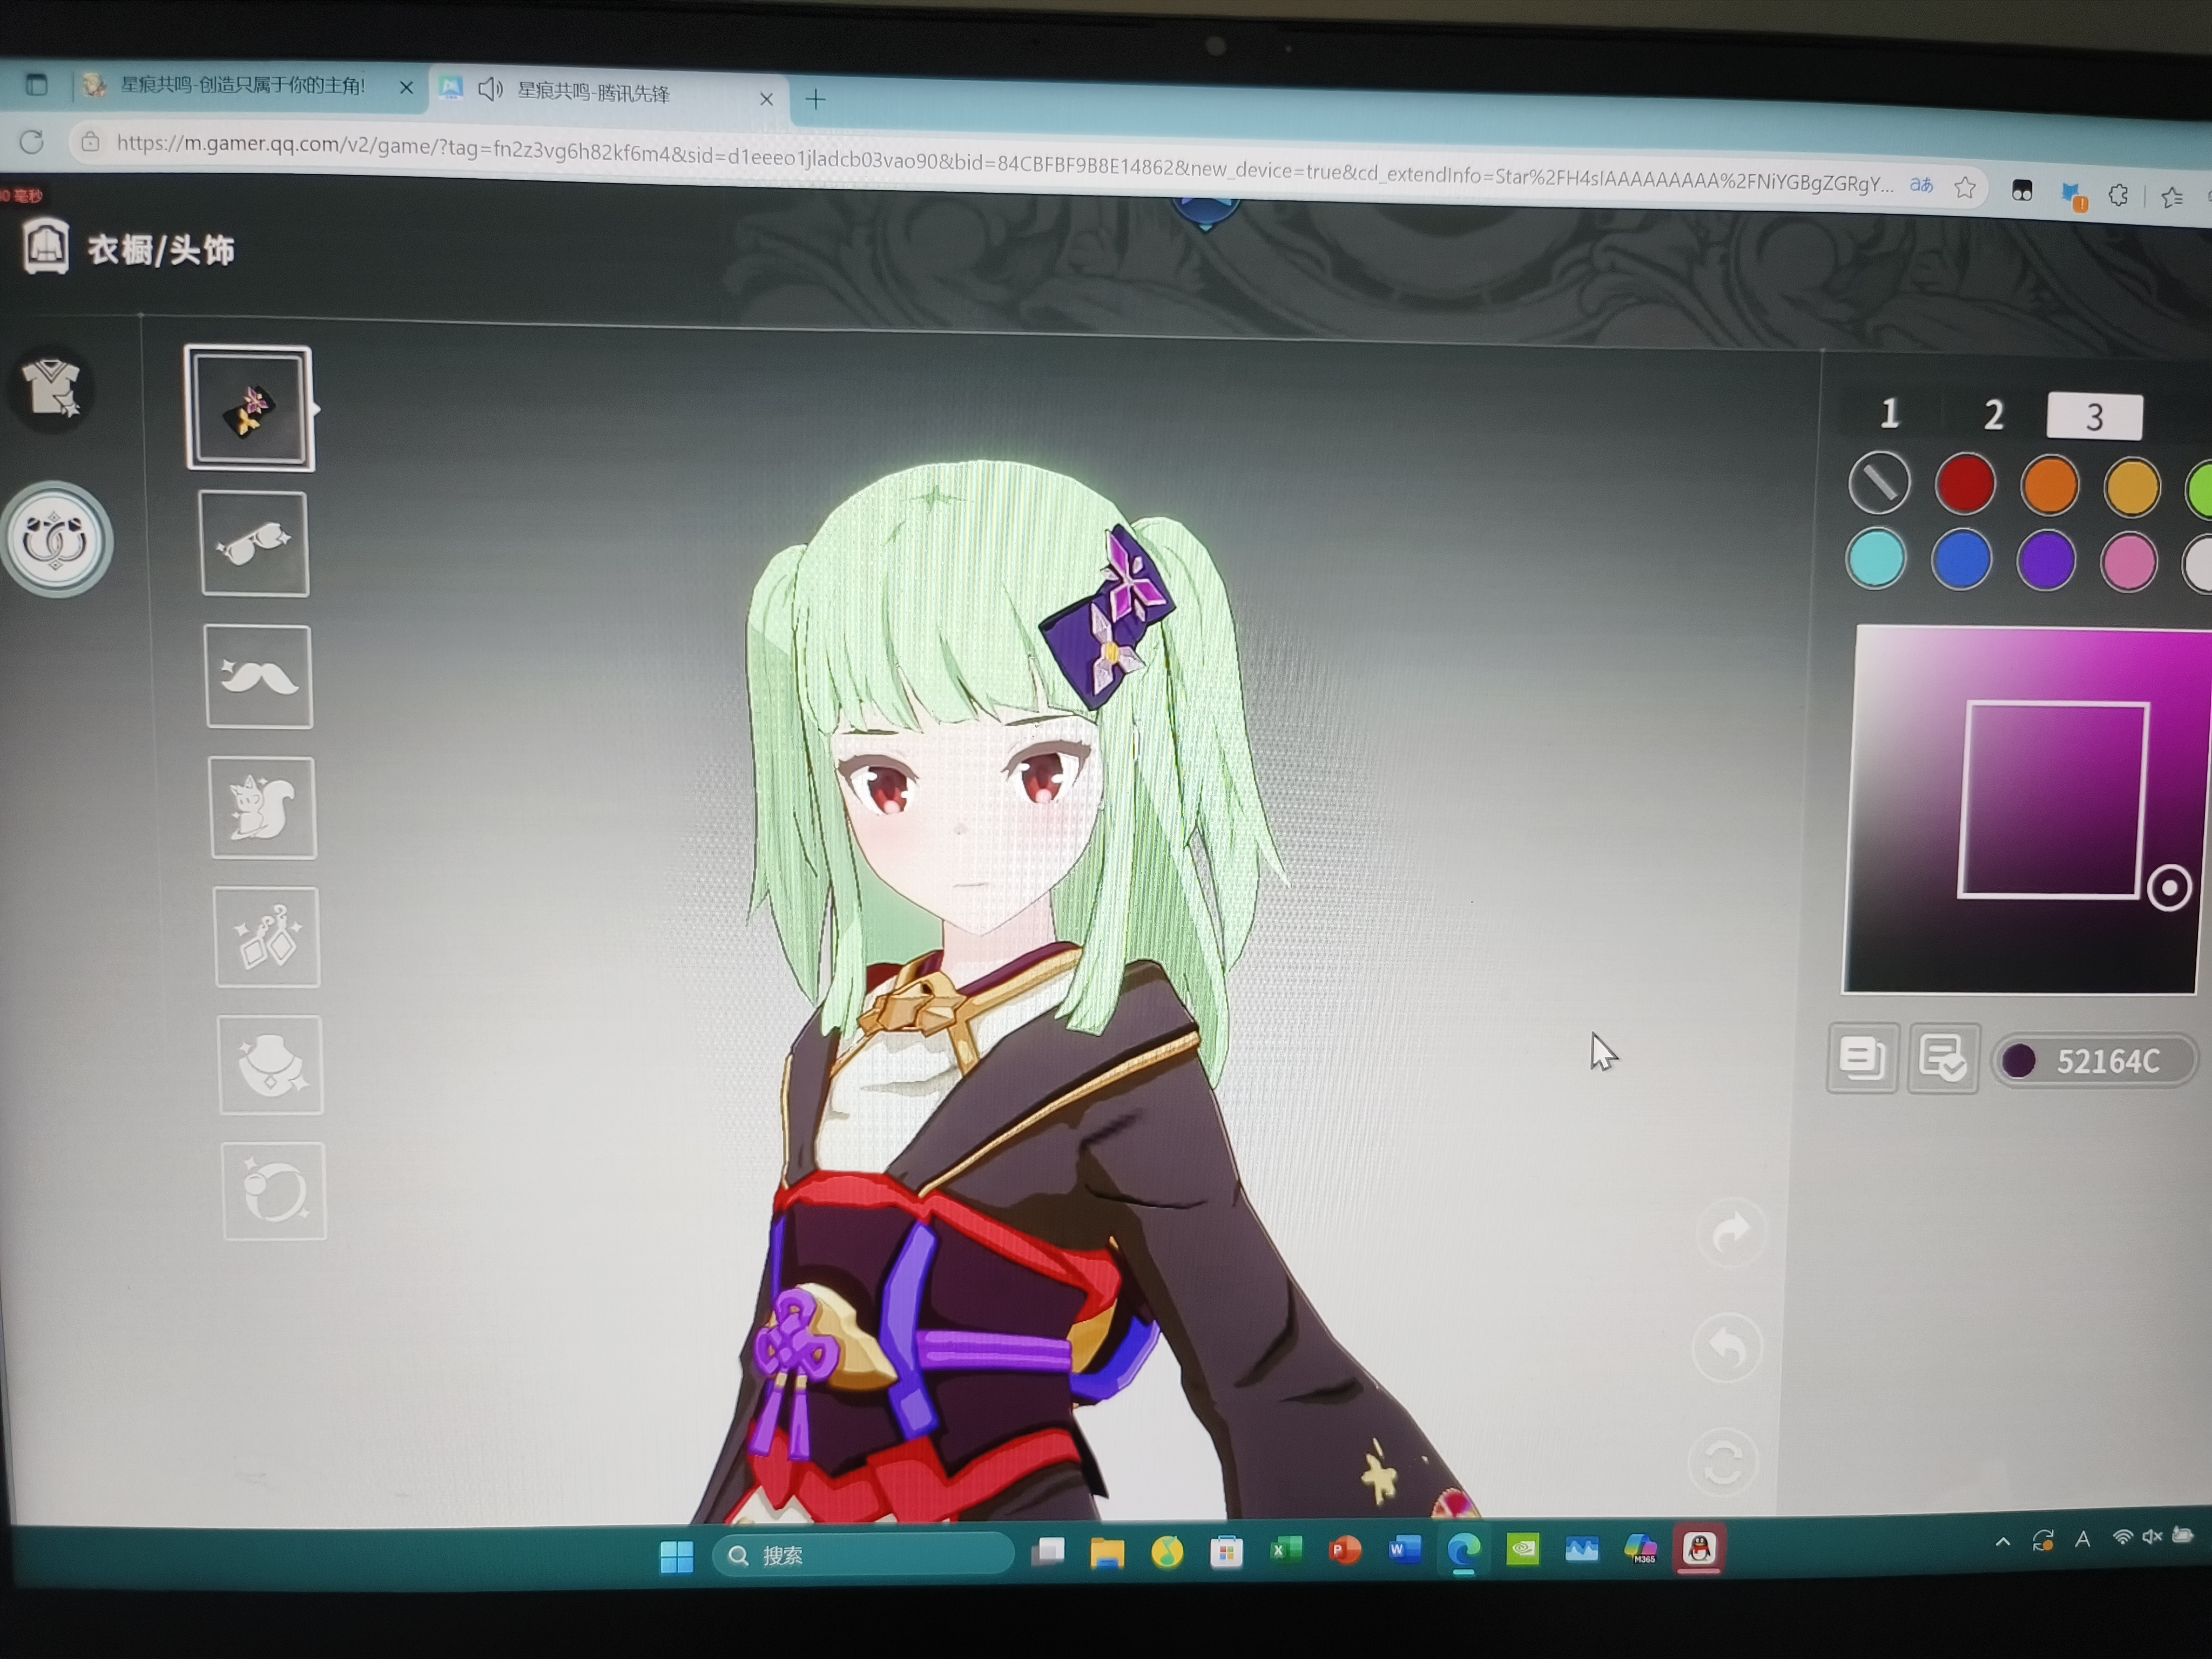Pick the red color swatch

(x=1964, y=484)
